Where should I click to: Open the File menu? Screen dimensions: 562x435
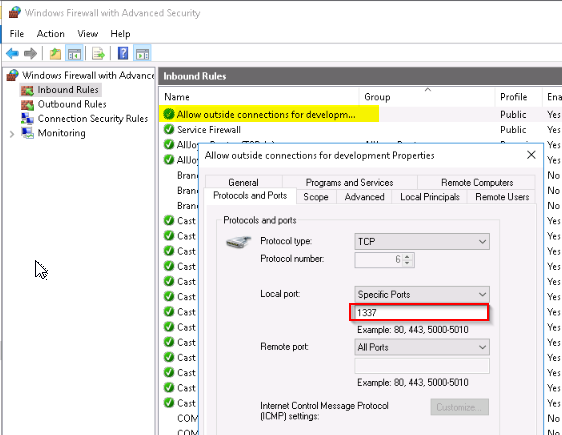pyautogui.click(x=17, y=34)
